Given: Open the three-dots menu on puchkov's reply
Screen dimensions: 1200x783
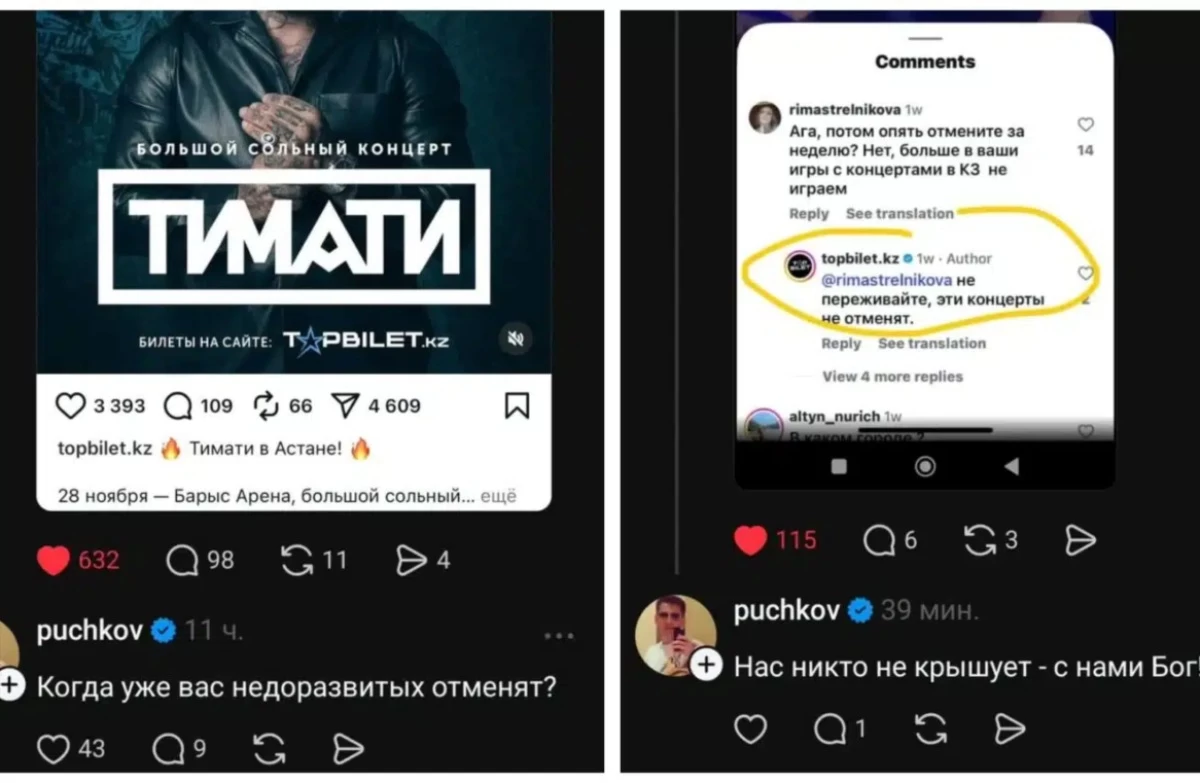Looking at the screenshot, I should click(559, 634).
